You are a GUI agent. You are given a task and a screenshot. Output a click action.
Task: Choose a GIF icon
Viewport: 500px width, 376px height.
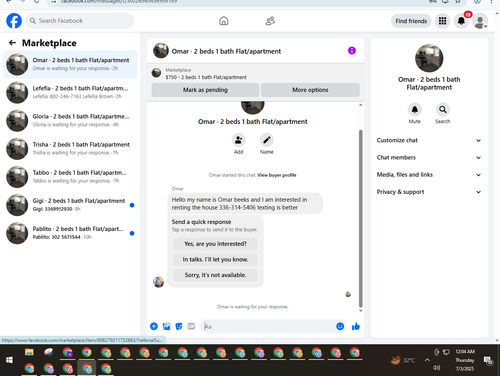pyautogui.click(x=191, y=326)
